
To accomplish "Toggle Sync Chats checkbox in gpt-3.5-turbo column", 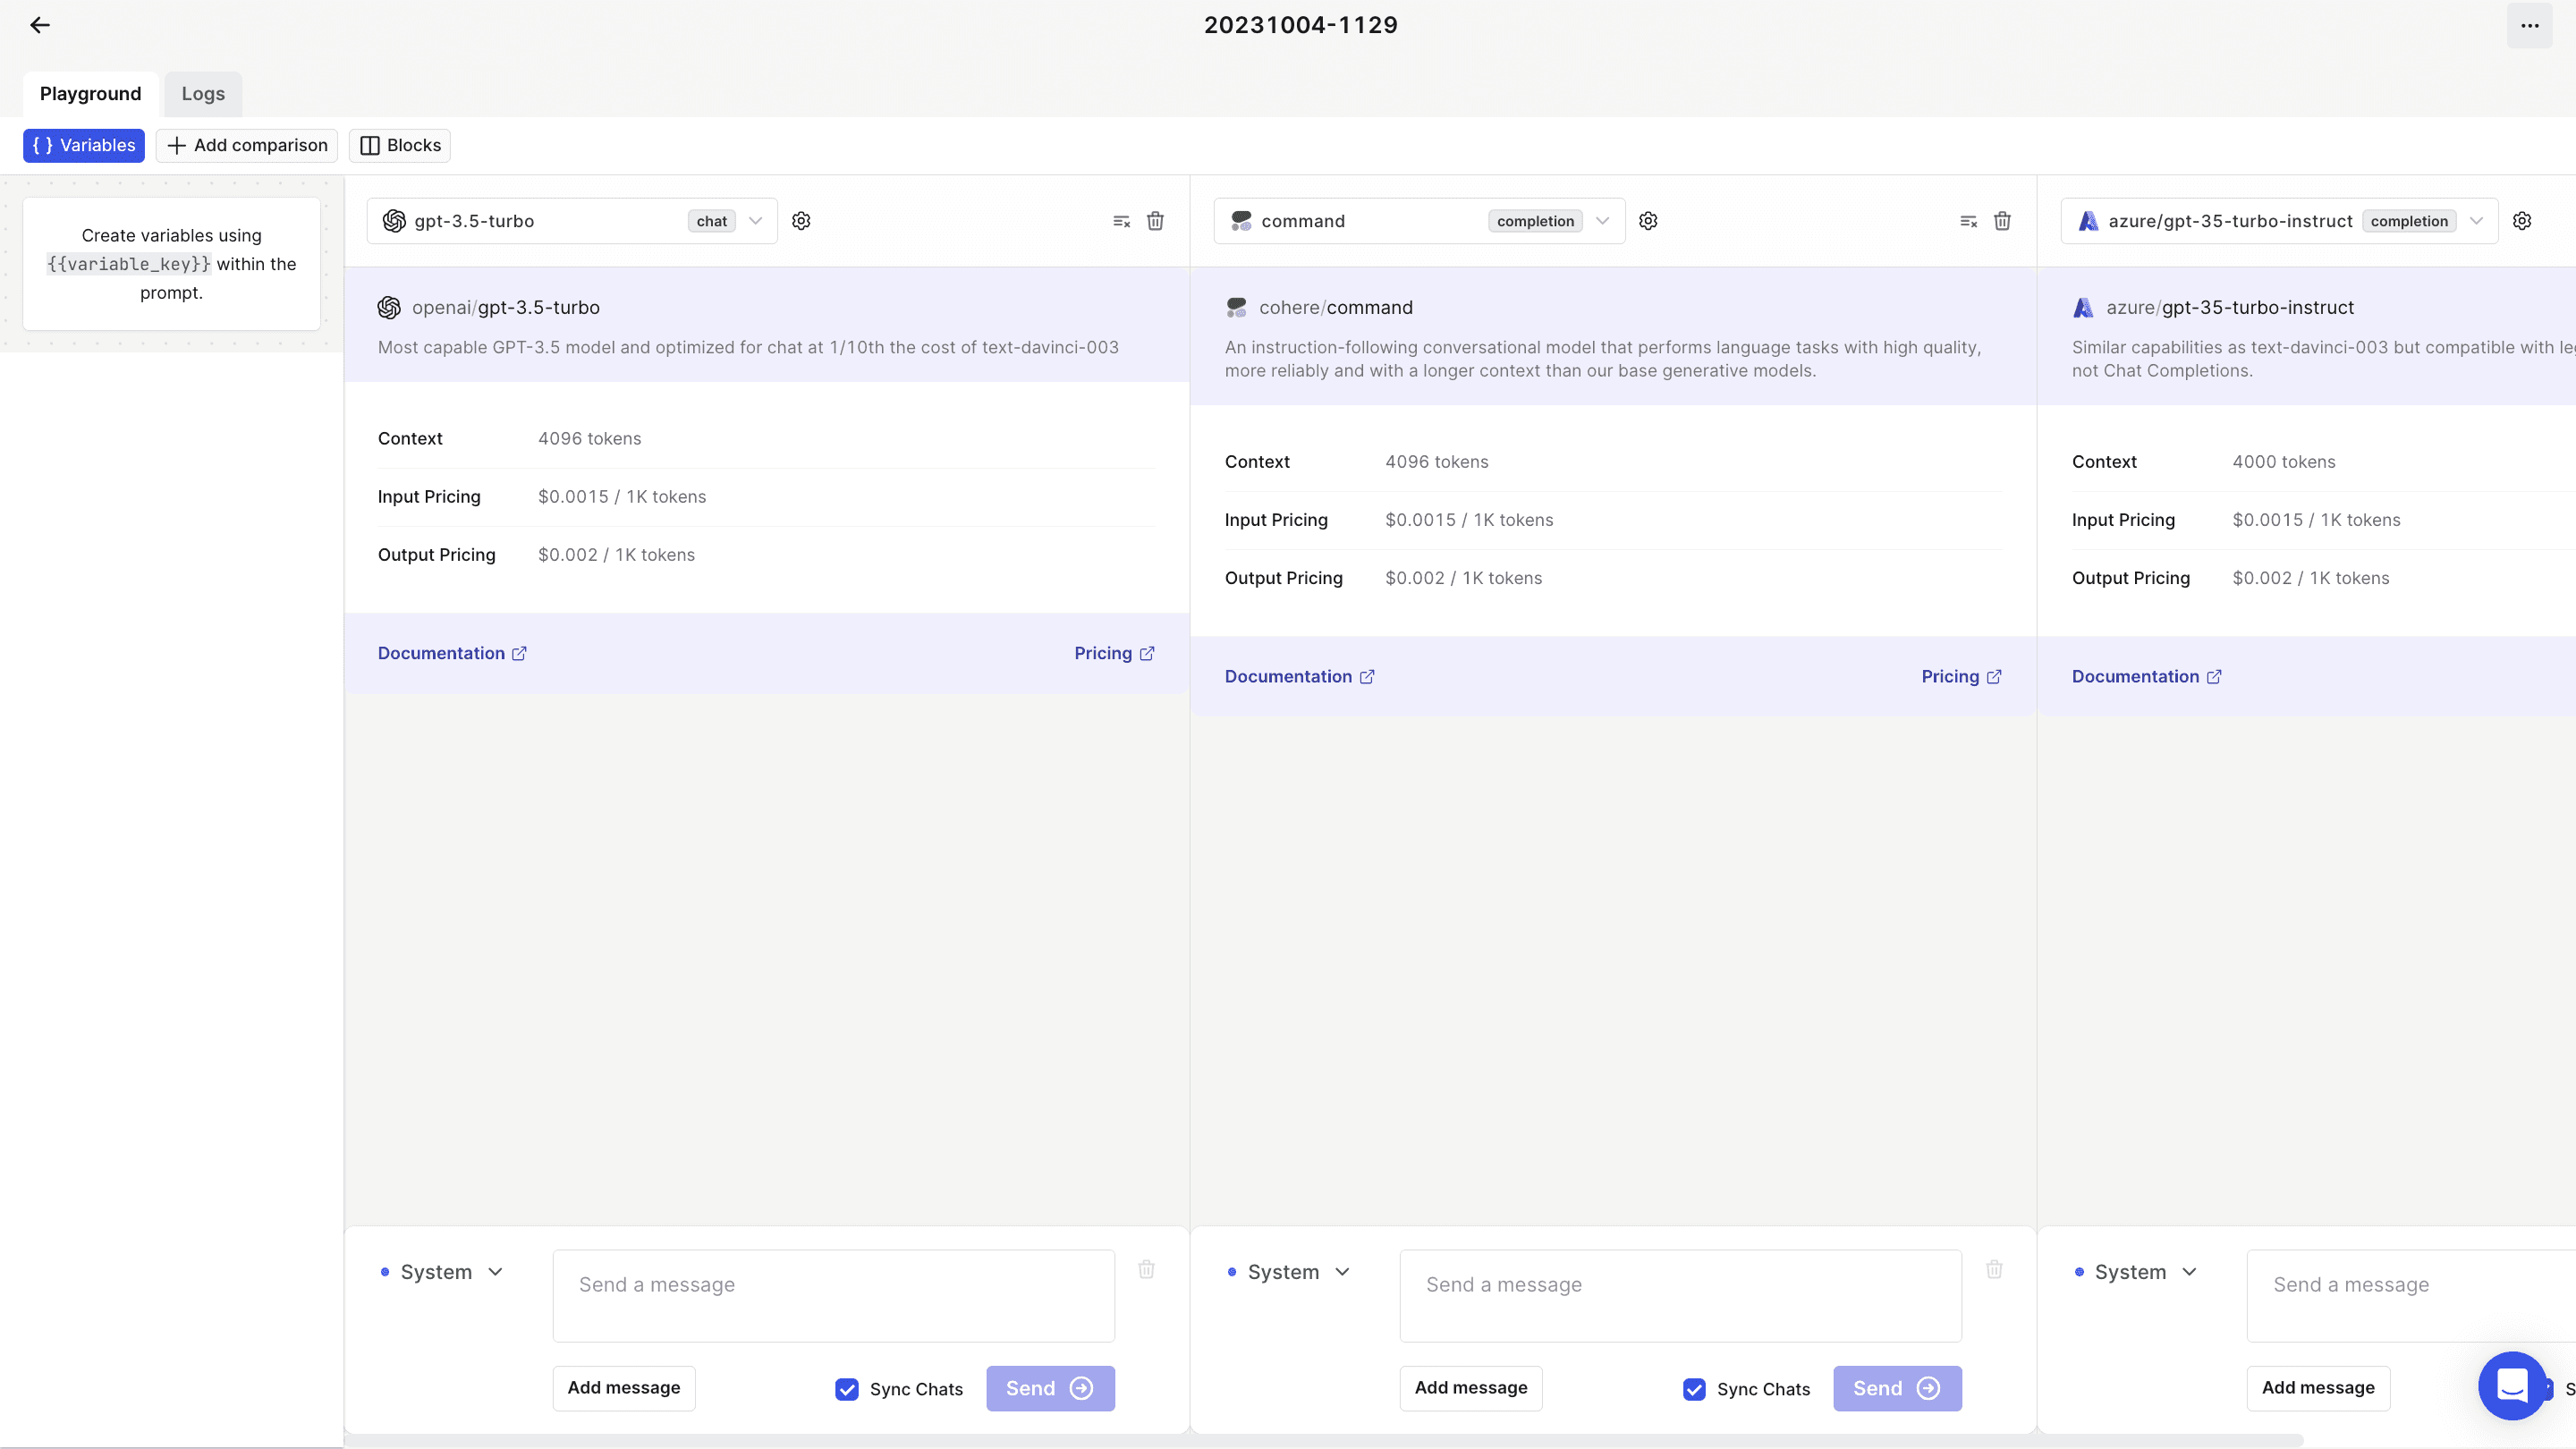I will tap(847, 1389).
